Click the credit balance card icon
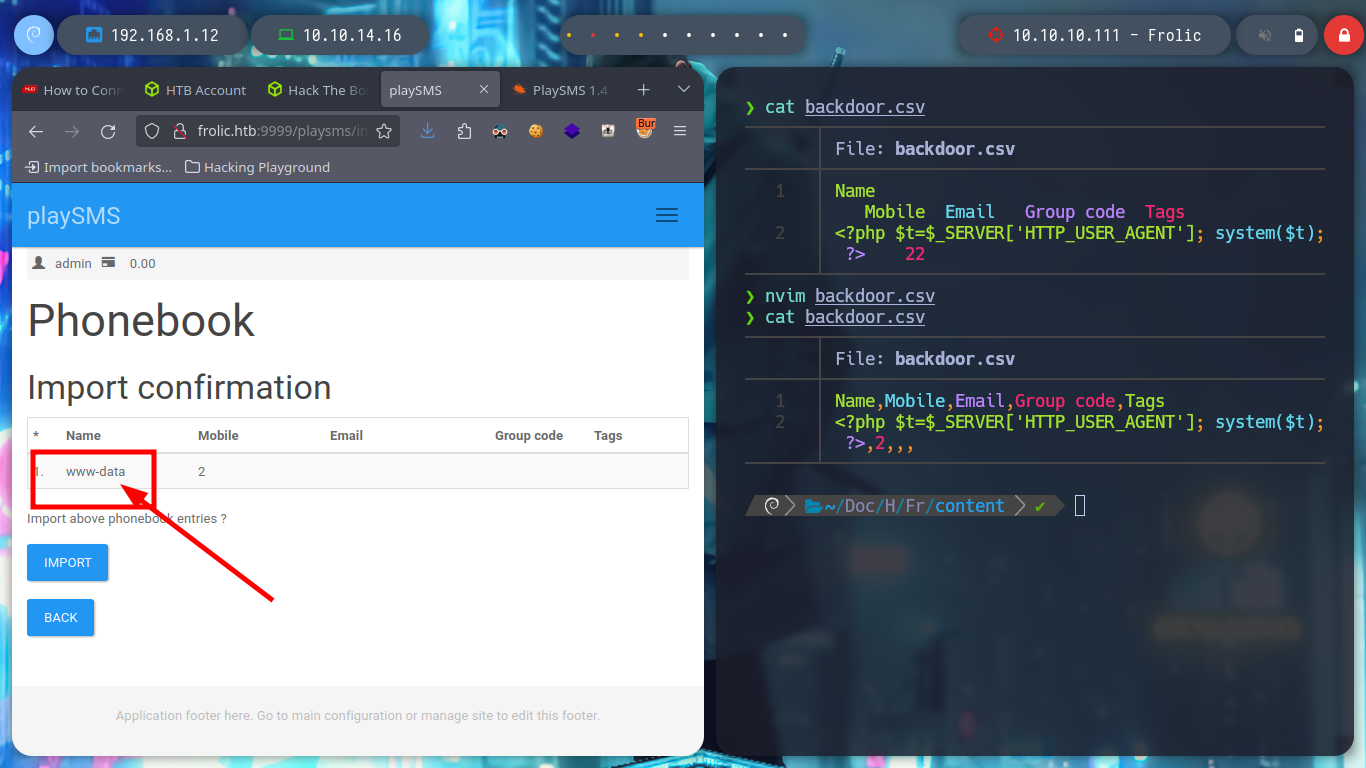1366x768 pixels. click(108, 262)
